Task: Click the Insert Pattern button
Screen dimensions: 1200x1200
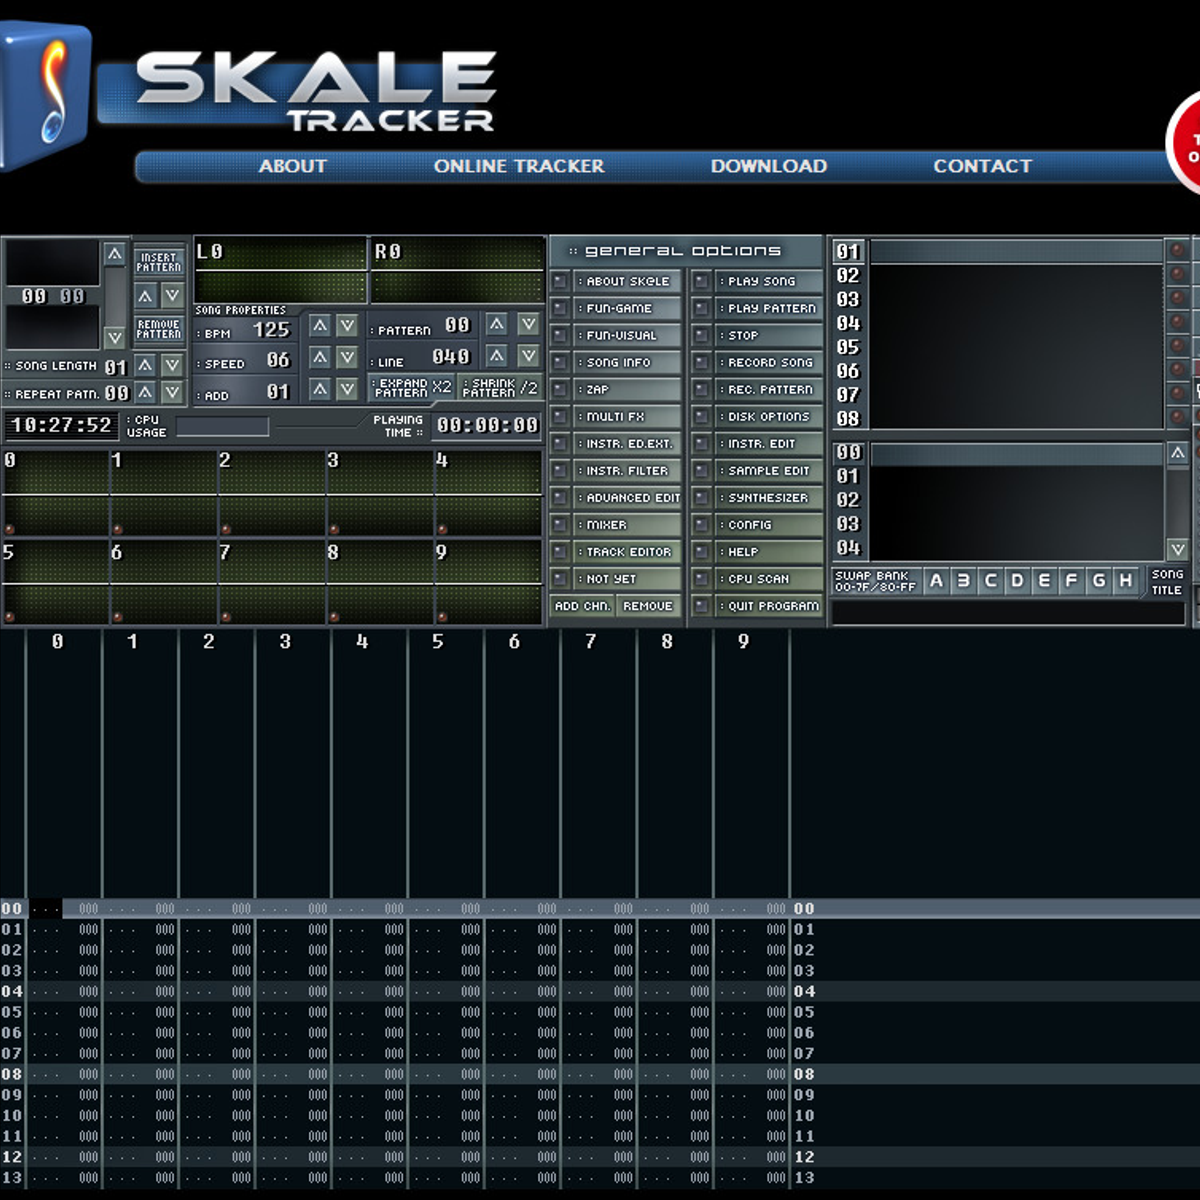Action: pos(159,262)
